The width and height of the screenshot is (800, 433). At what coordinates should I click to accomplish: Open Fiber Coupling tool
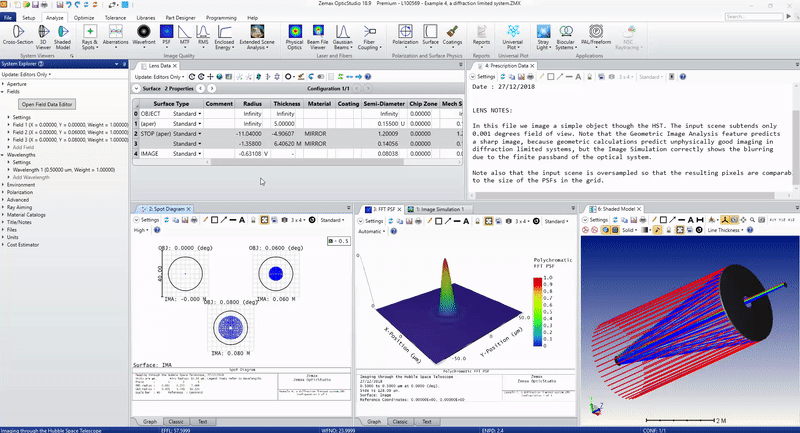coord(369,37)
